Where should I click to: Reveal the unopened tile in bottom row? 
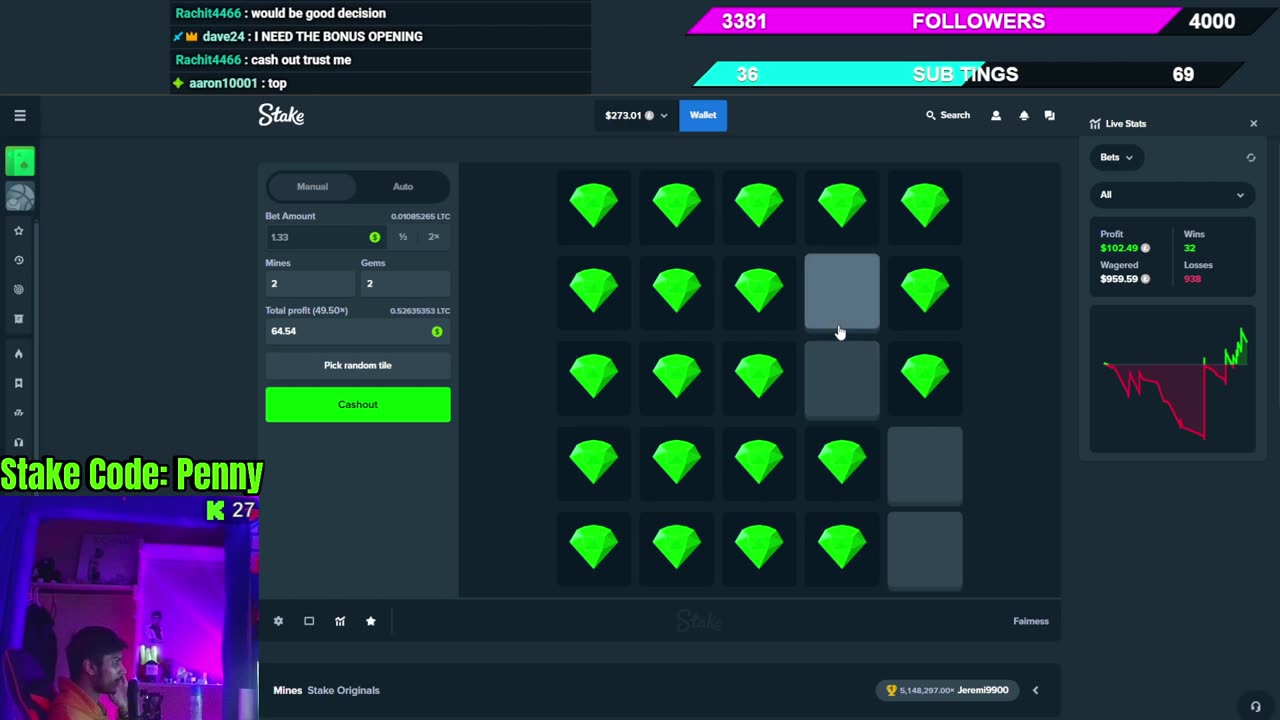coord(925,550)
